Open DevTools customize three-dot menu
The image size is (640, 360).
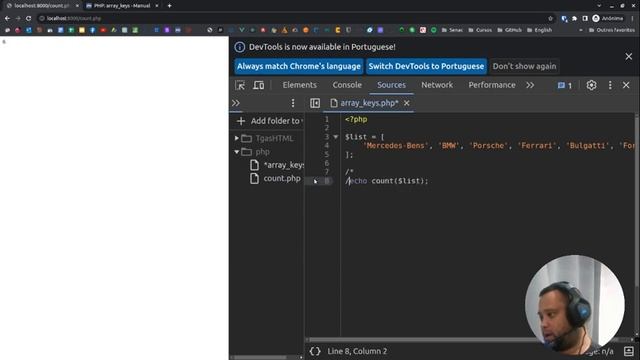pyautogui.click(x=610, y=85)
